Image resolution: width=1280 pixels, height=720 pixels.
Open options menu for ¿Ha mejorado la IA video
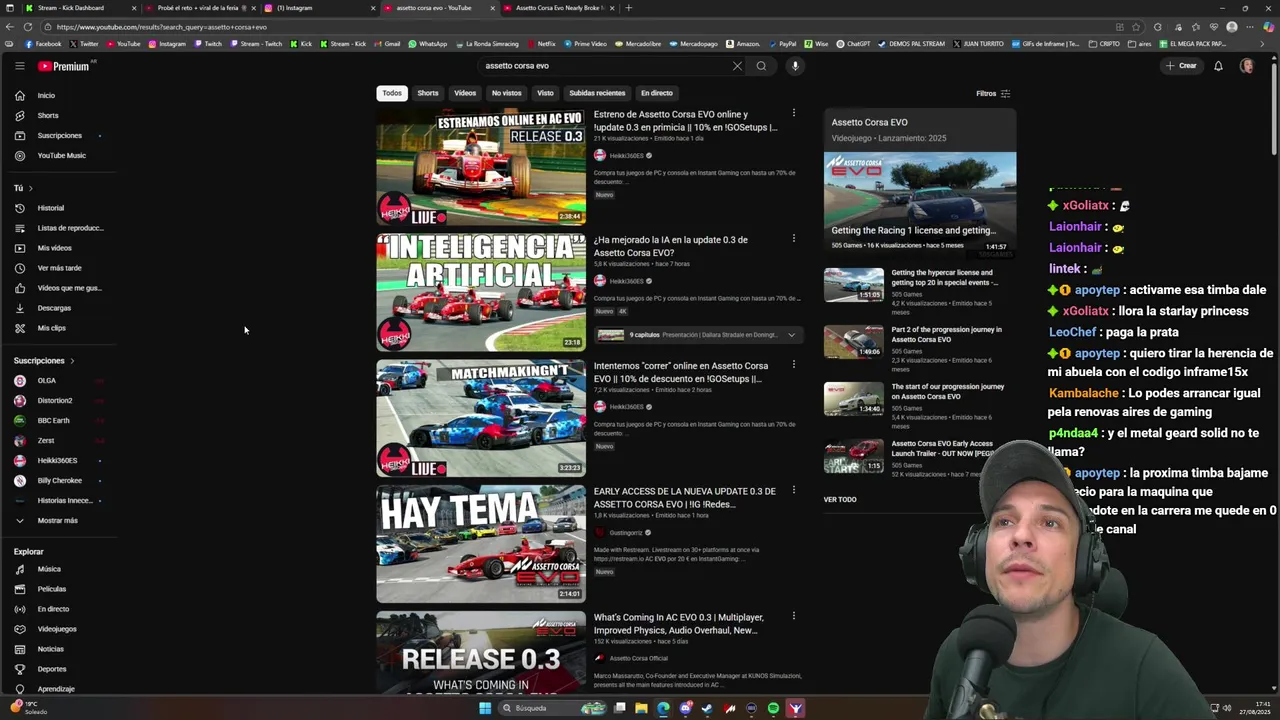click(794, 238)
